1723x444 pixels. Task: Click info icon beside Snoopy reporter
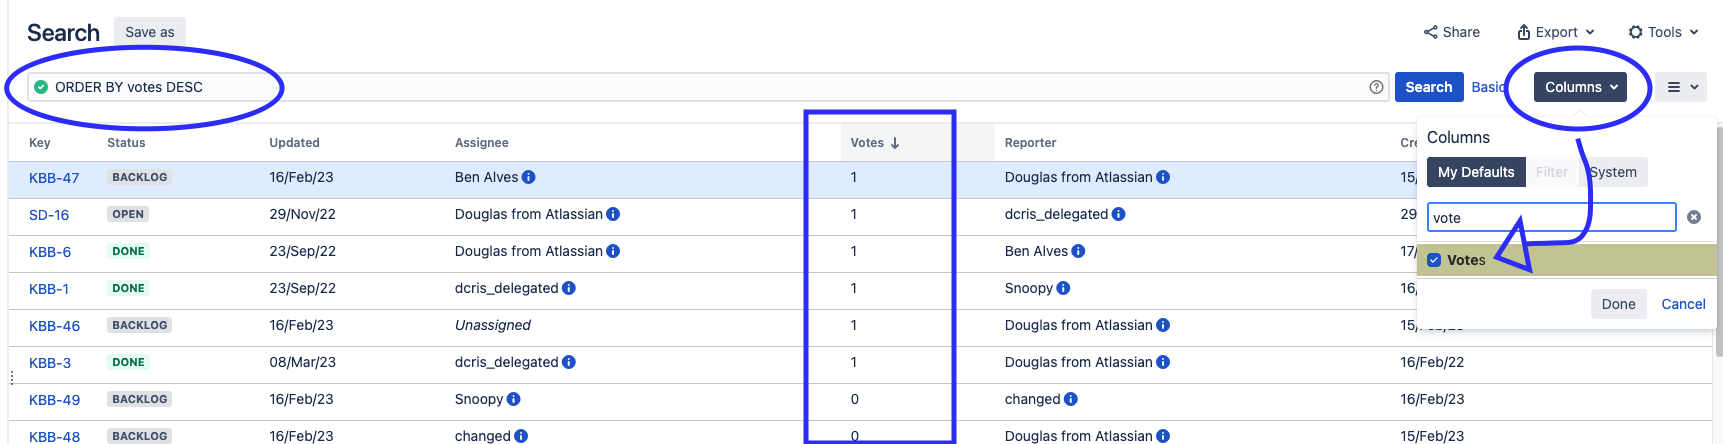(1063, 288)
